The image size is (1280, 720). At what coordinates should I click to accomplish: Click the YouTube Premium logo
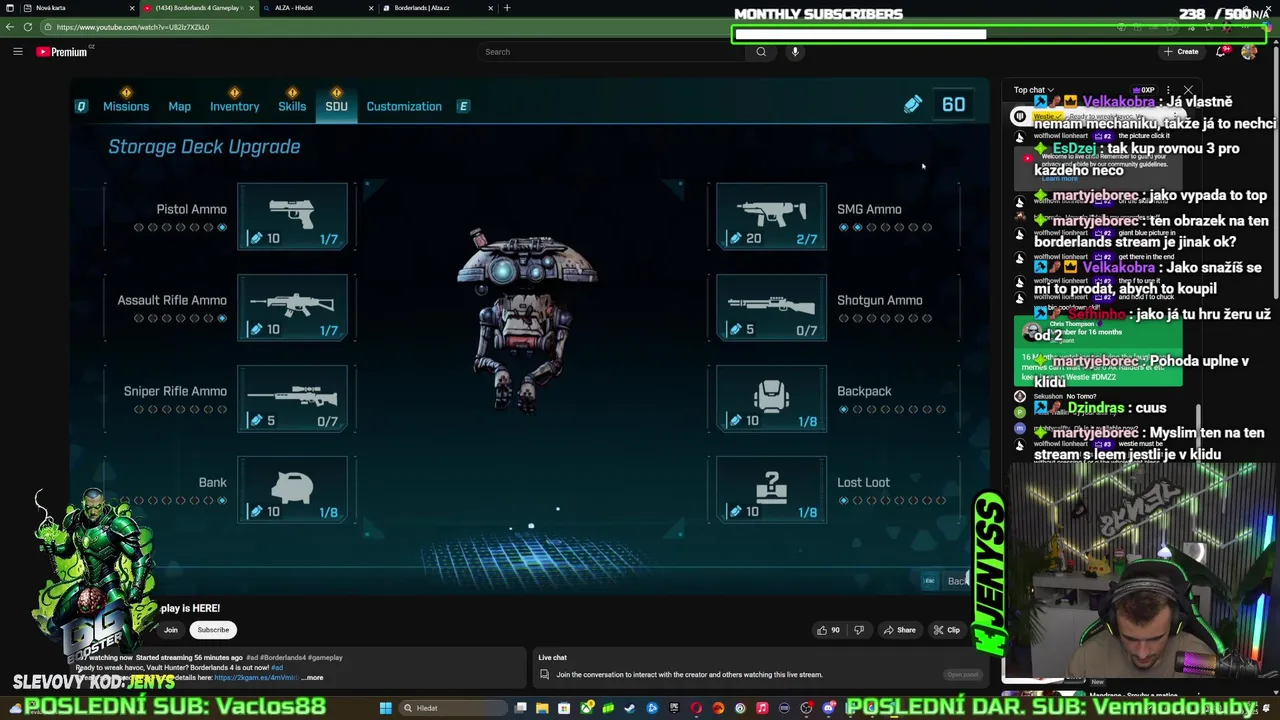point(62,52)
